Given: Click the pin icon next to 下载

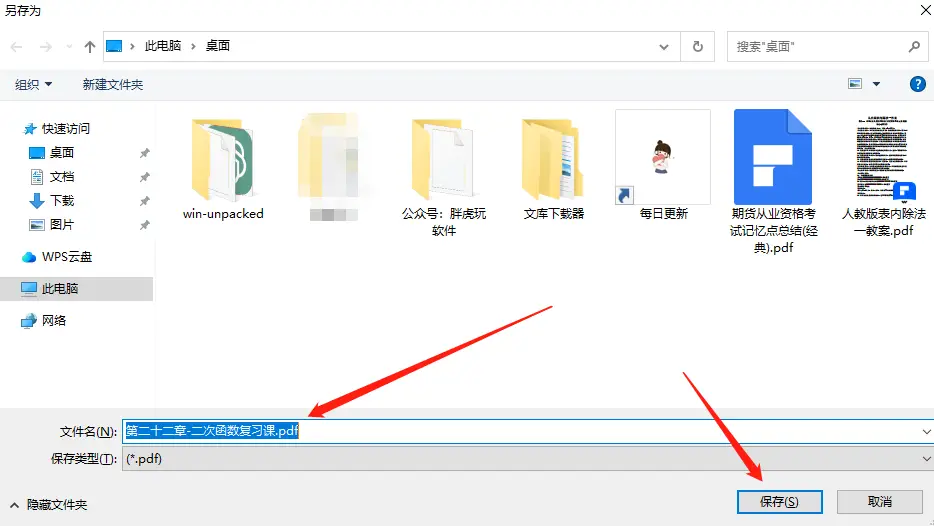Looking at the screenshot, I should [144, 201].
